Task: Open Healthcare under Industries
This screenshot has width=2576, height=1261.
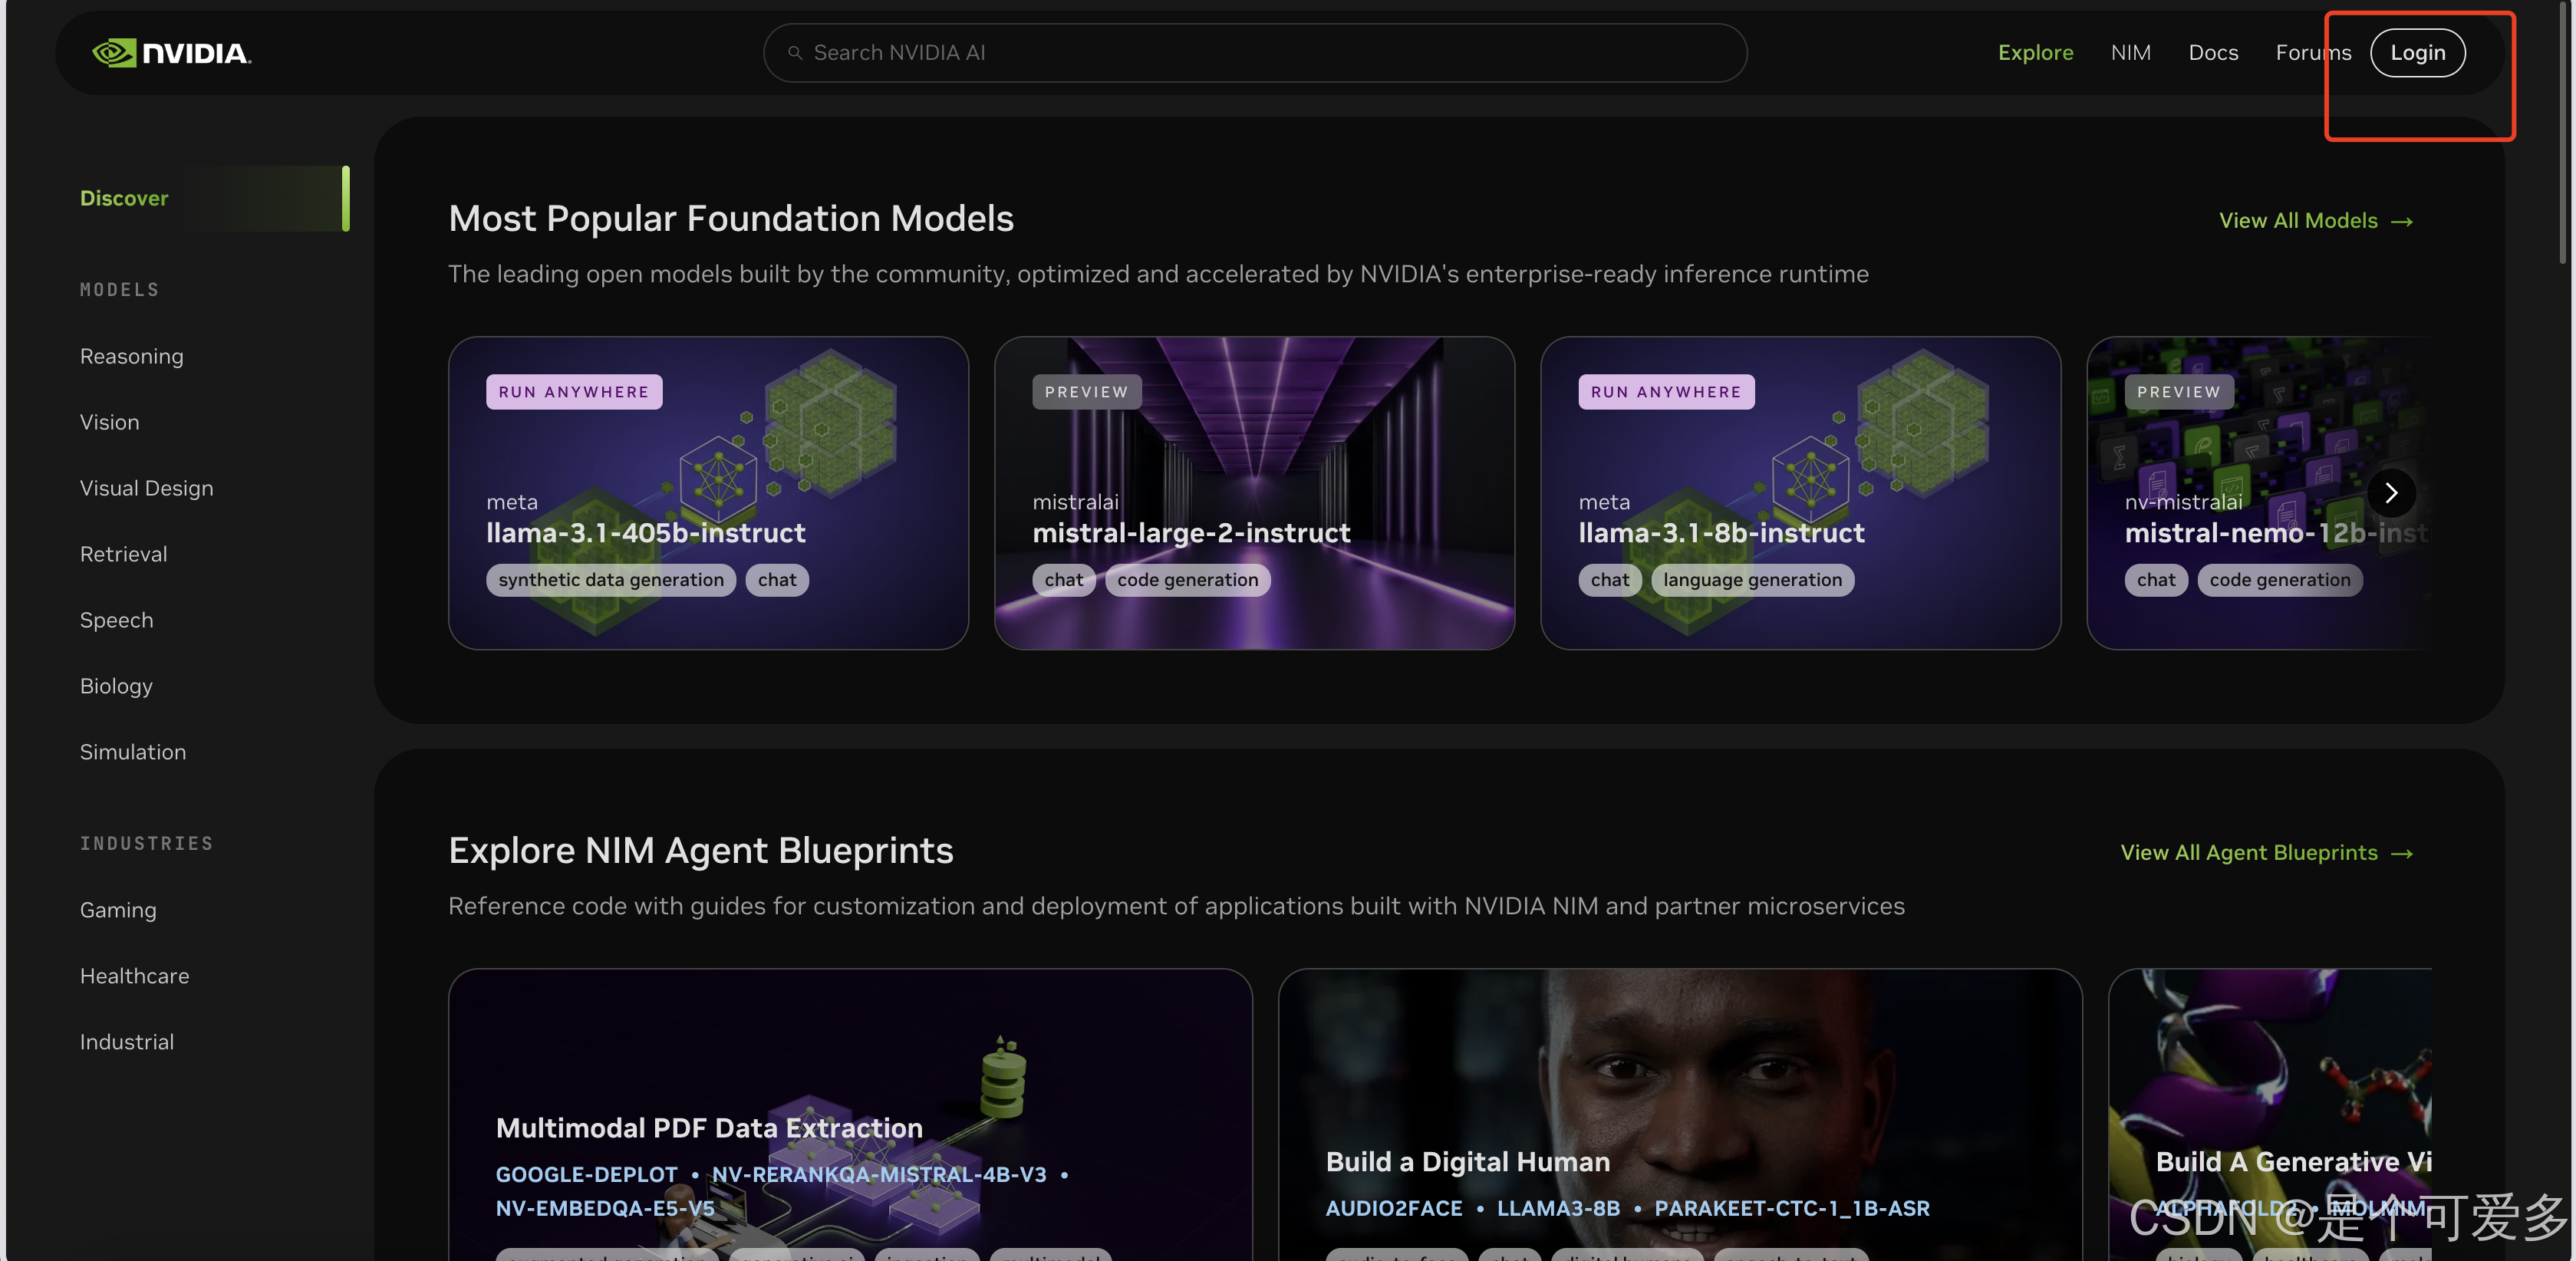Action: [x=134, y=976]
